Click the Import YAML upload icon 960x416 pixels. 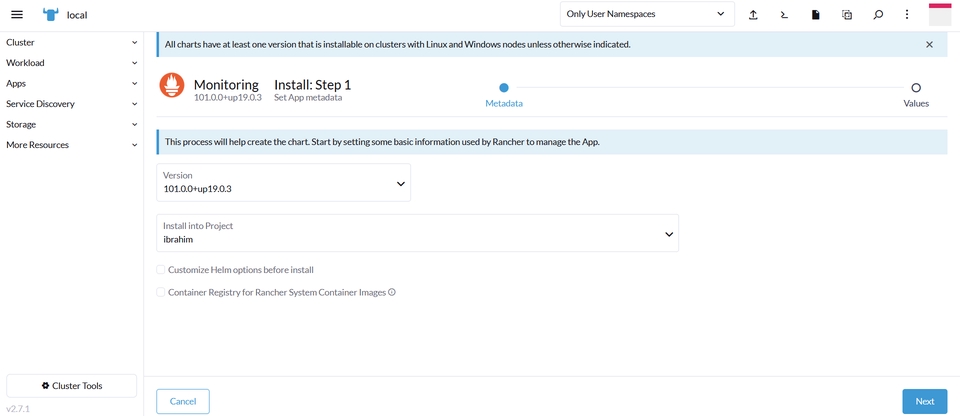[753, 15]
